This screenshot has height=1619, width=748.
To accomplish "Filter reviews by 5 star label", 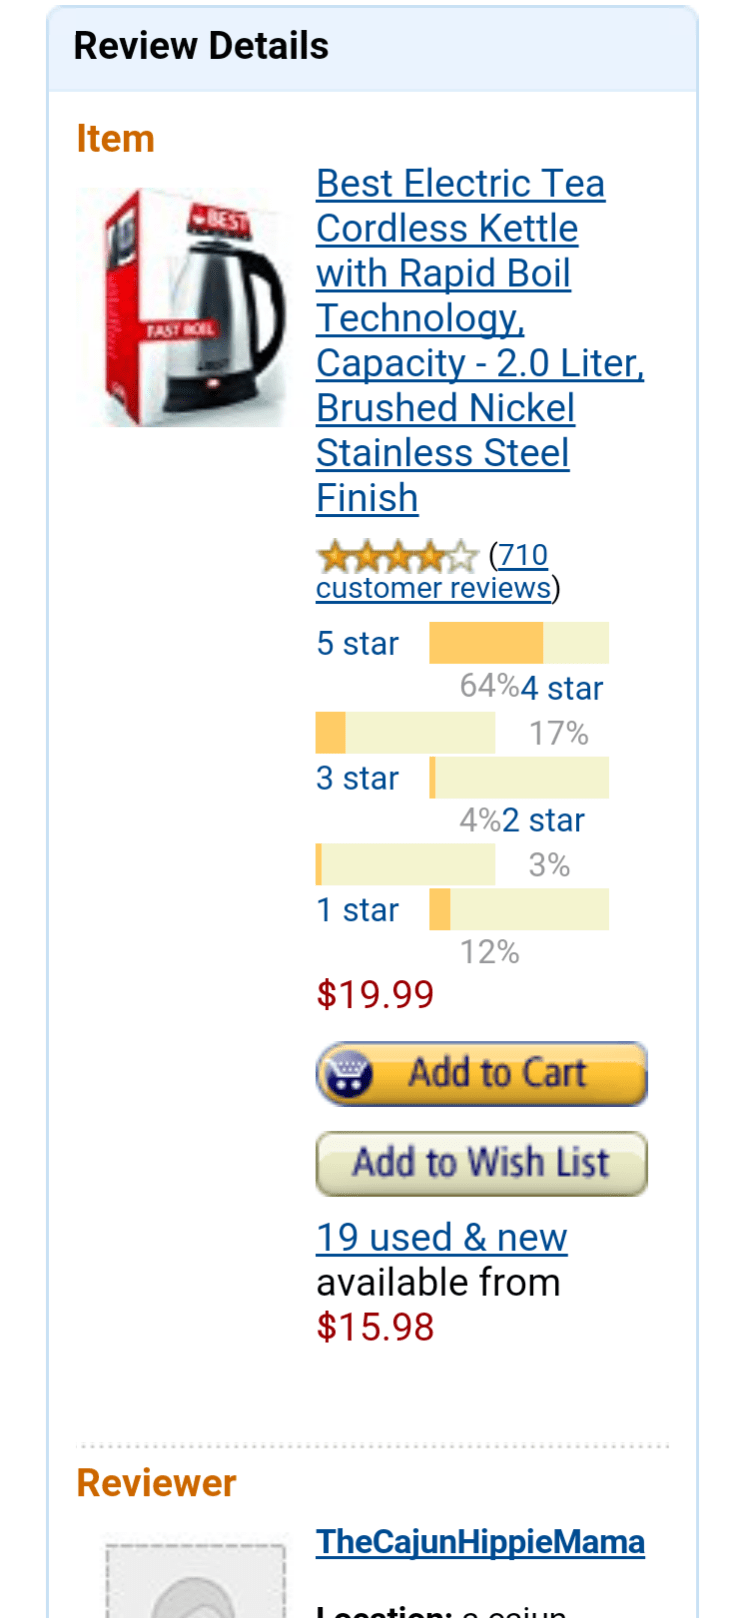I will pyautogui.click(x=357, y=643).
